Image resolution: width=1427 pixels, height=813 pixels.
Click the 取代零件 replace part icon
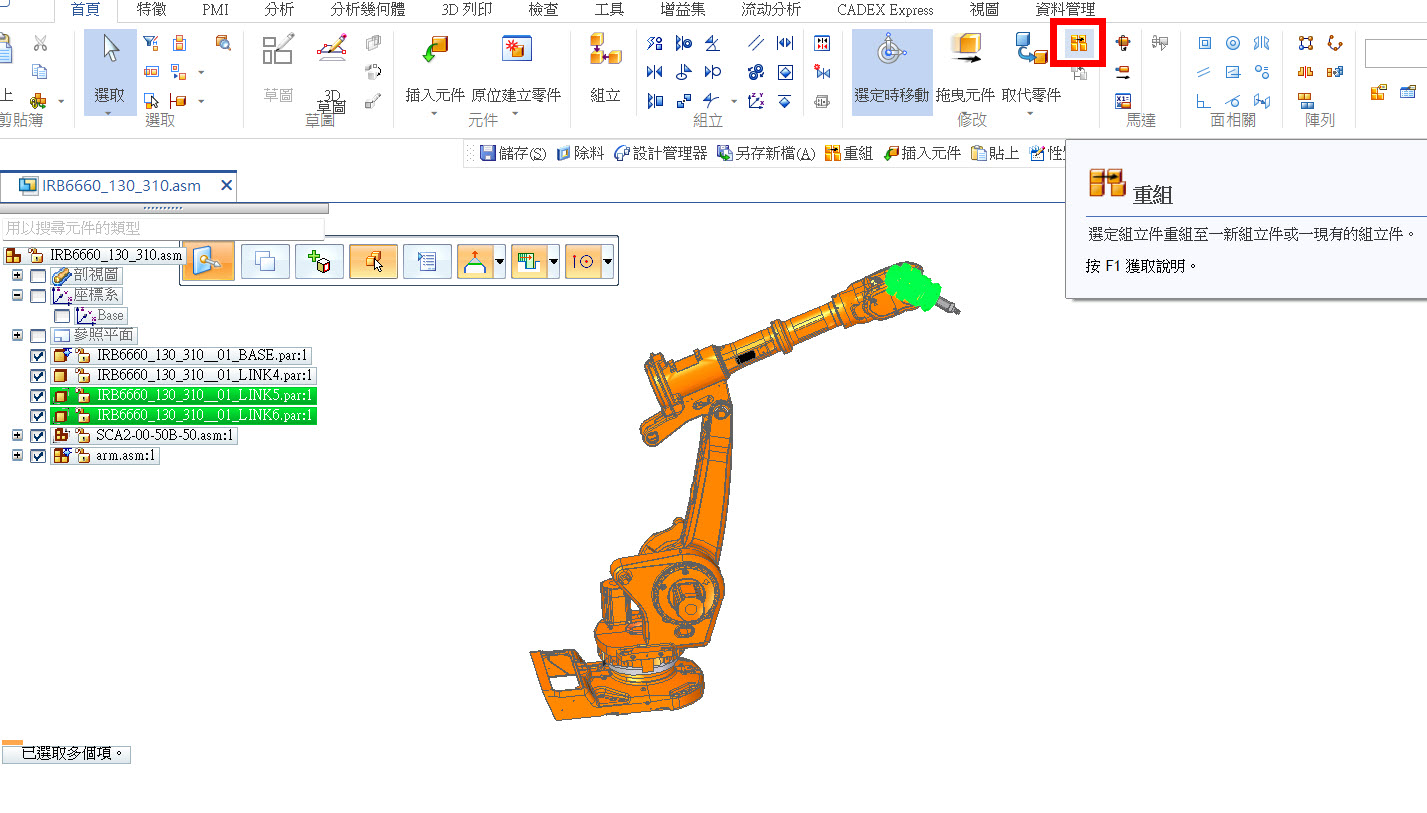click(x=1030, y=50)
